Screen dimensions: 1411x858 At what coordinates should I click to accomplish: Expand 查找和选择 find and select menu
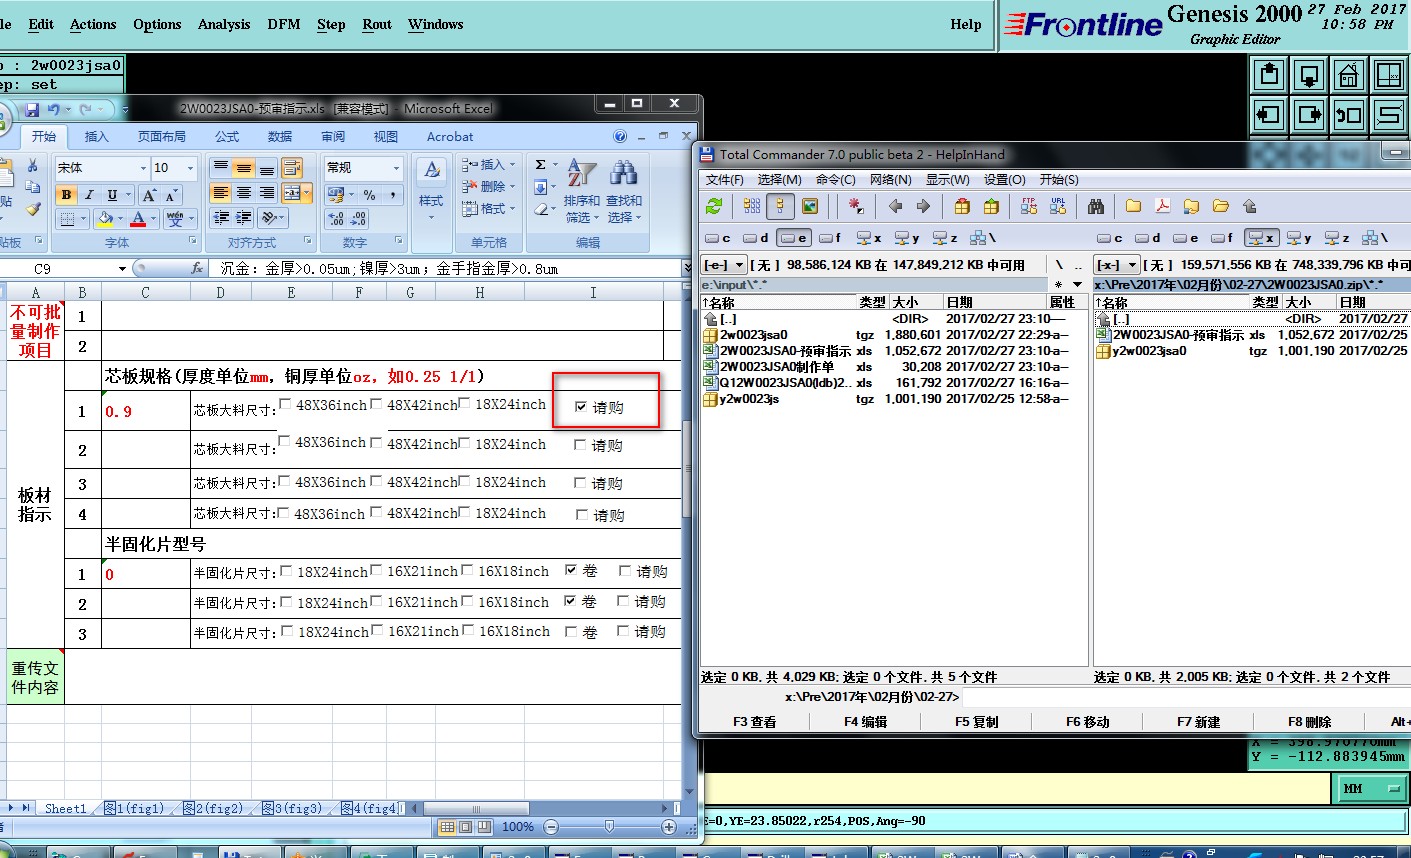pyautogui.click(x=624, y=192)
